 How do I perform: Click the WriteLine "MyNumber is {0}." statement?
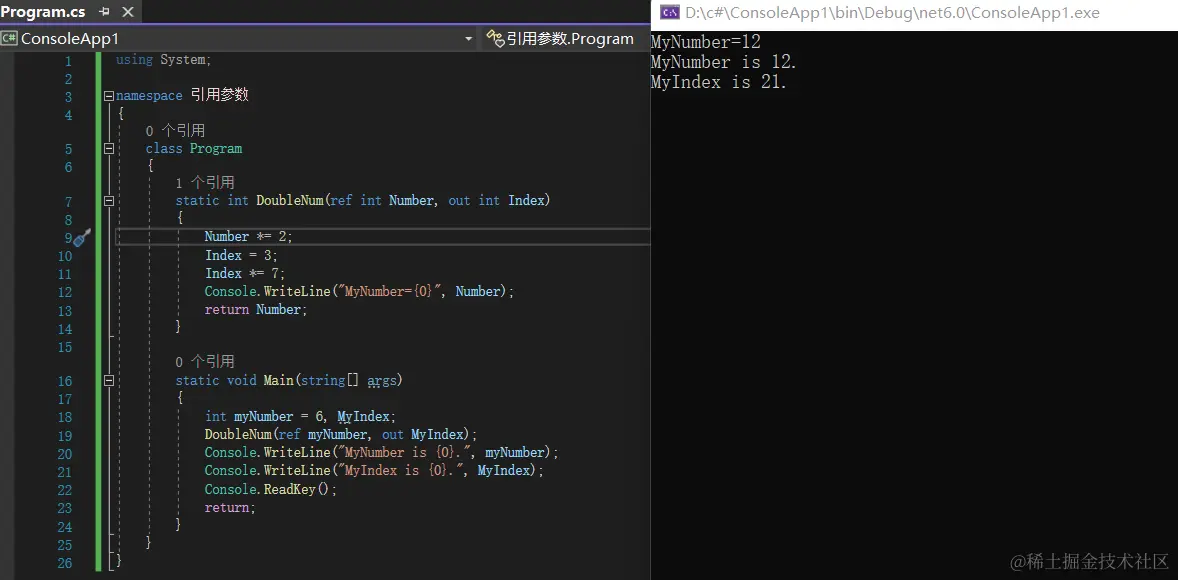(x=382, y=453)
